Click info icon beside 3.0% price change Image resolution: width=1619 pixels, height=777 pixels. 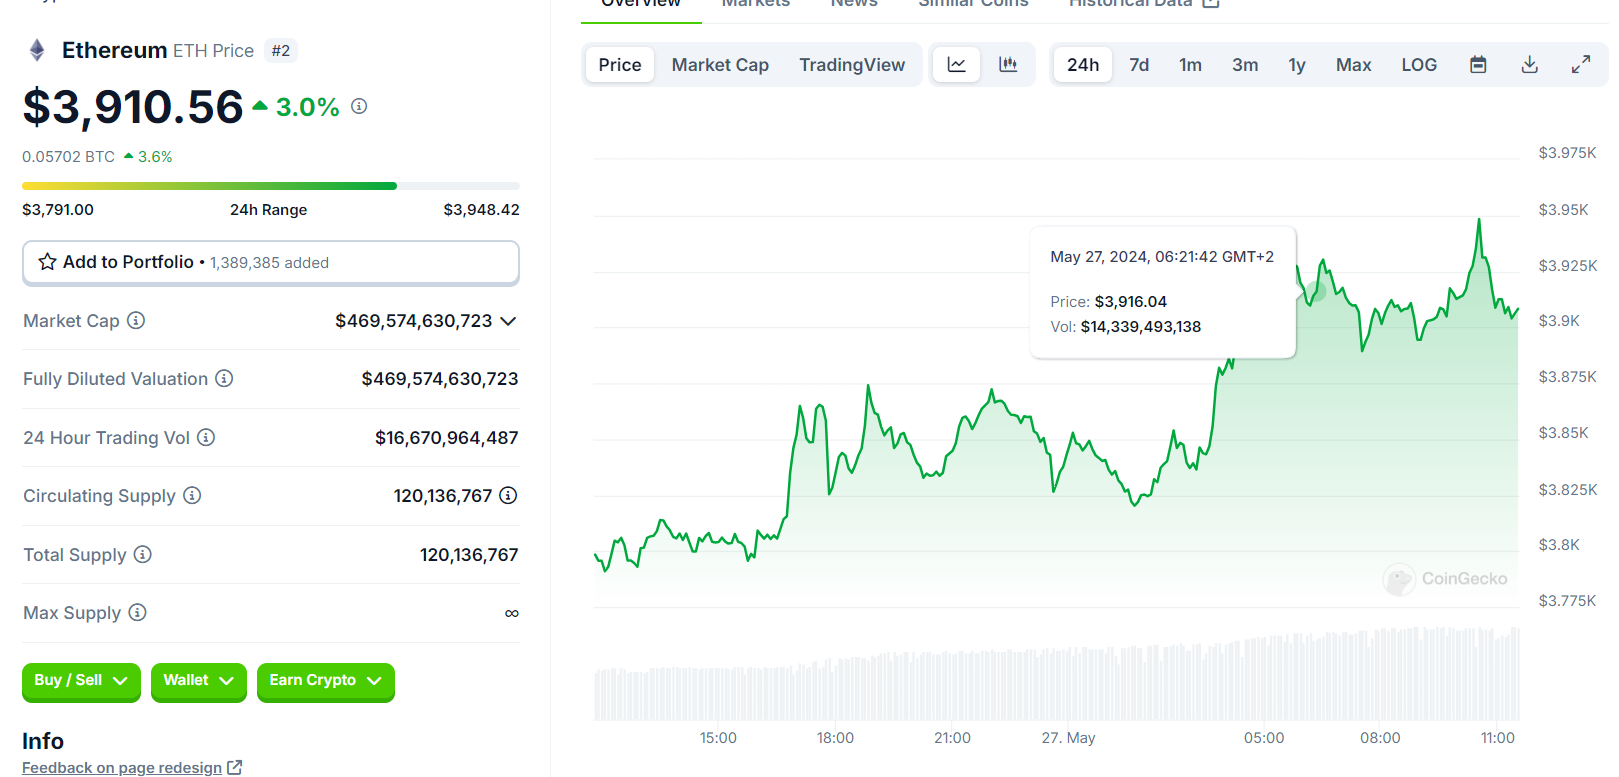[x=359, y=106]
